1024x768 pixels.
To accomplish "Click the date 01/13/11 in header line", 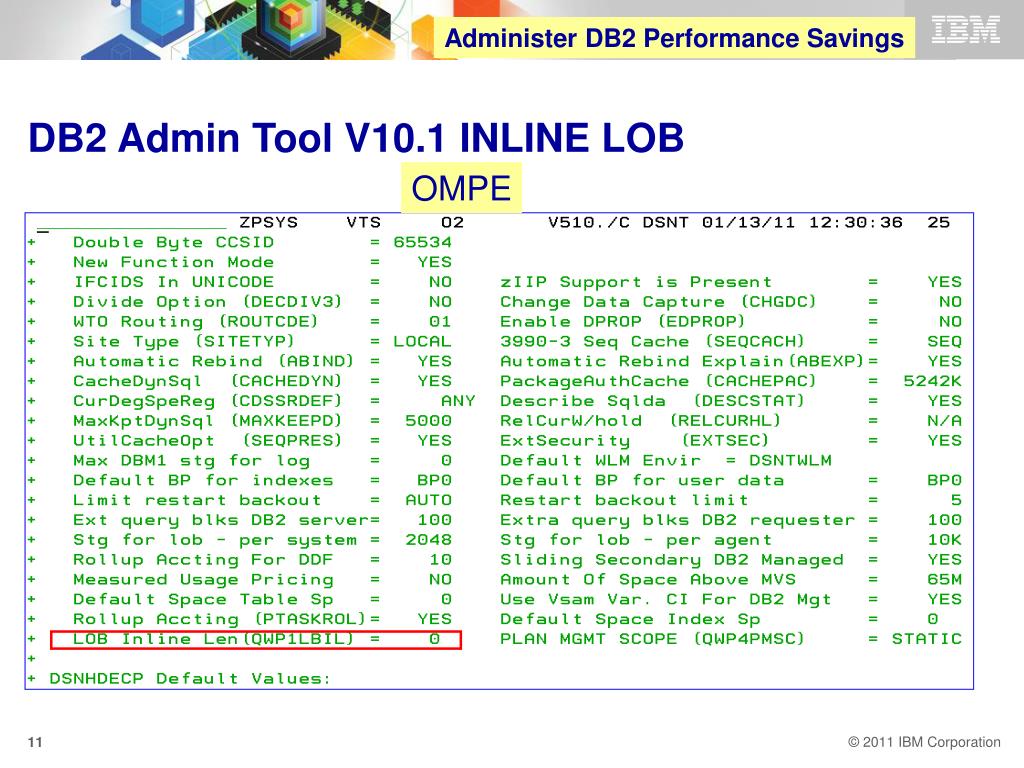I will click(x=748, y=223).
